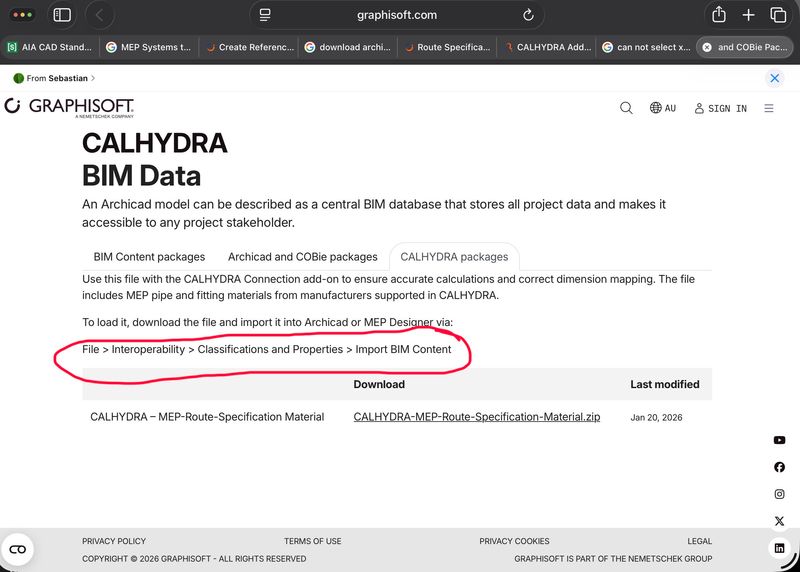
Task: Select the BIM Content packages tab
Action: pyautogui.click(x=149, y=257)
